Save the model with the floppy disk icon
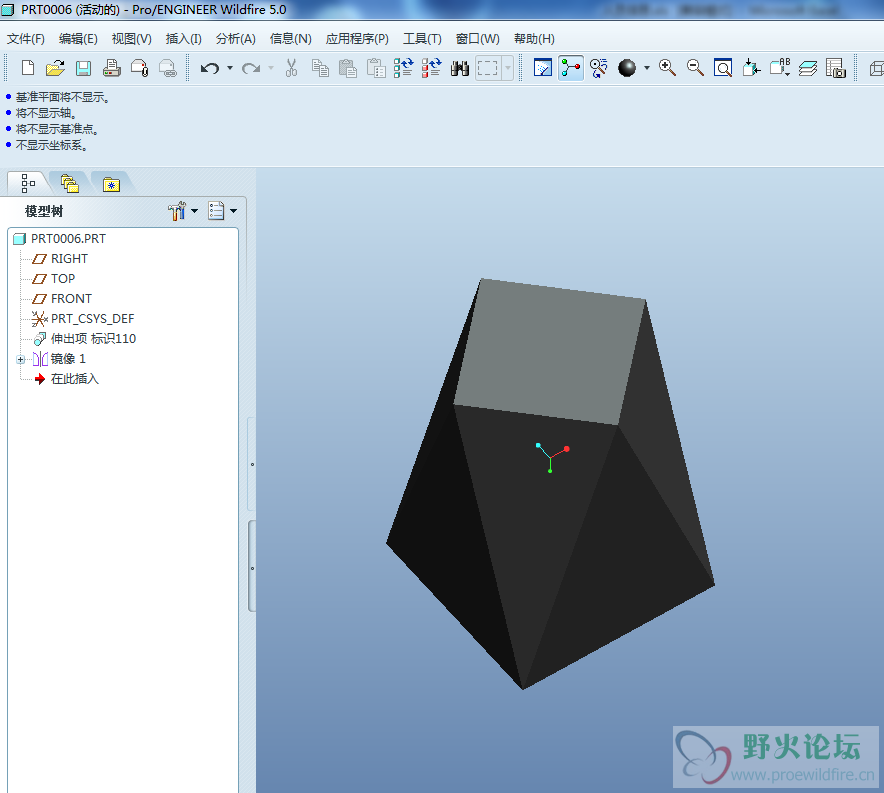884x793 pixels. [x=83, y=68]
